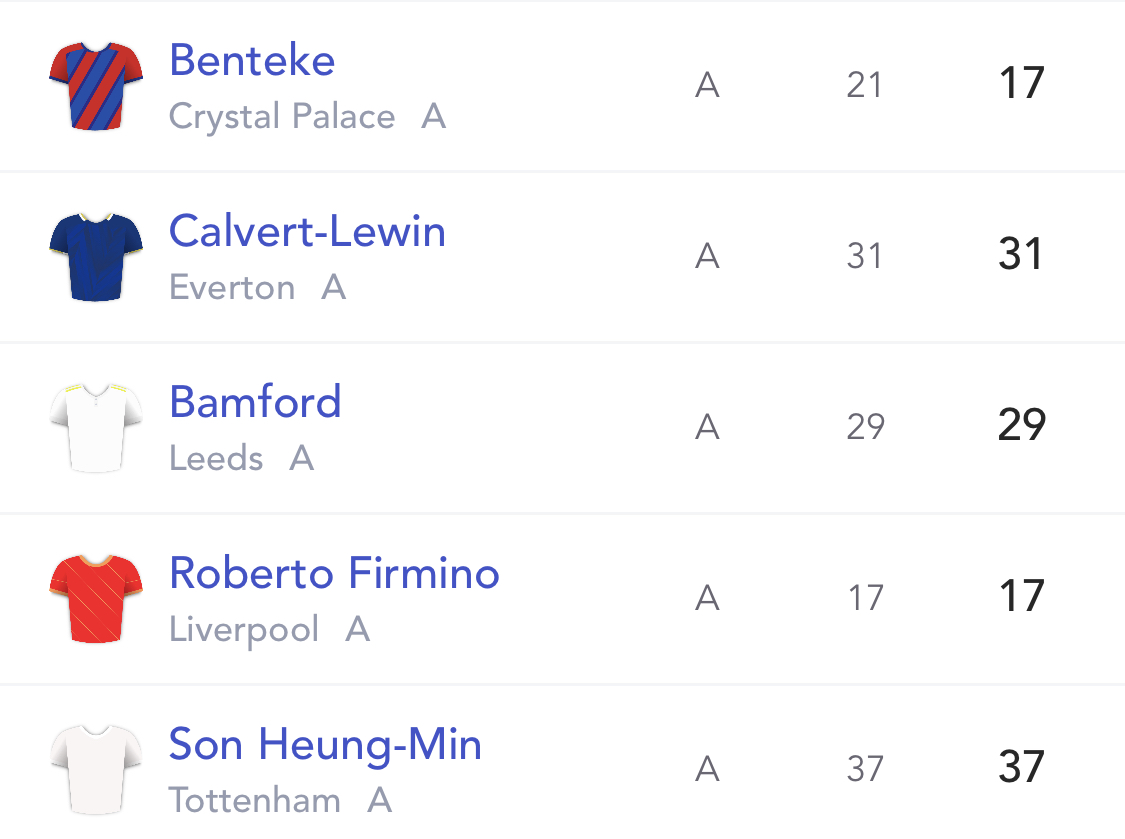Click the Everton team label

(x=232, y=288)
